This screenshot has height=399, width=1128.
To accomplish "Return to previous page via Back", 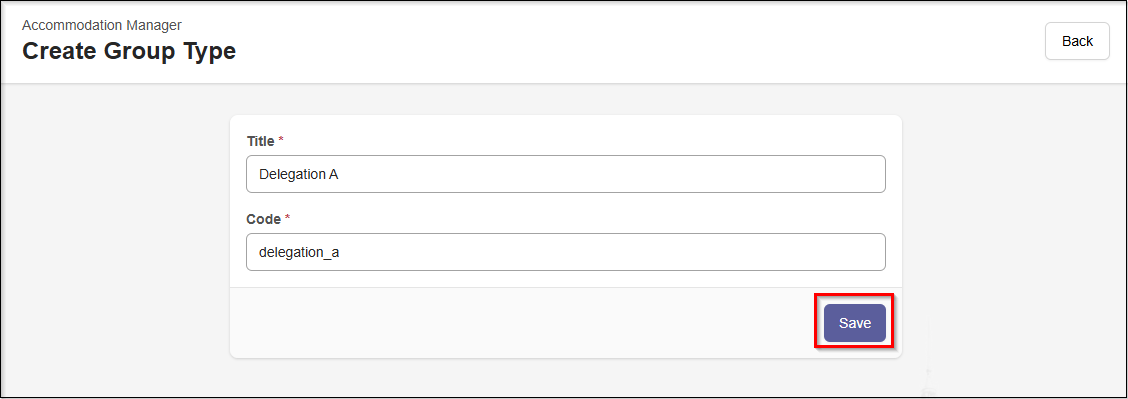I will [1077, 41].
